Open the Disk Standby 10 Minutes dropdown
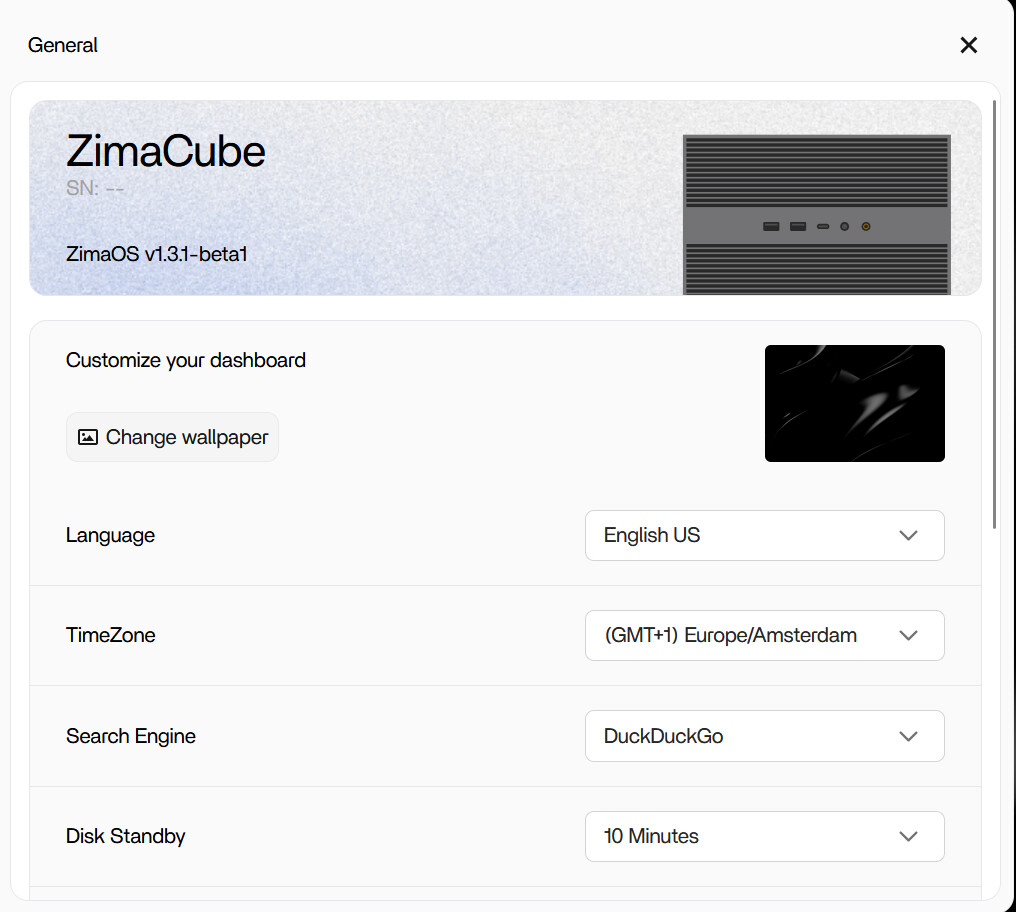1016x912 pixels. coord(764,836)
